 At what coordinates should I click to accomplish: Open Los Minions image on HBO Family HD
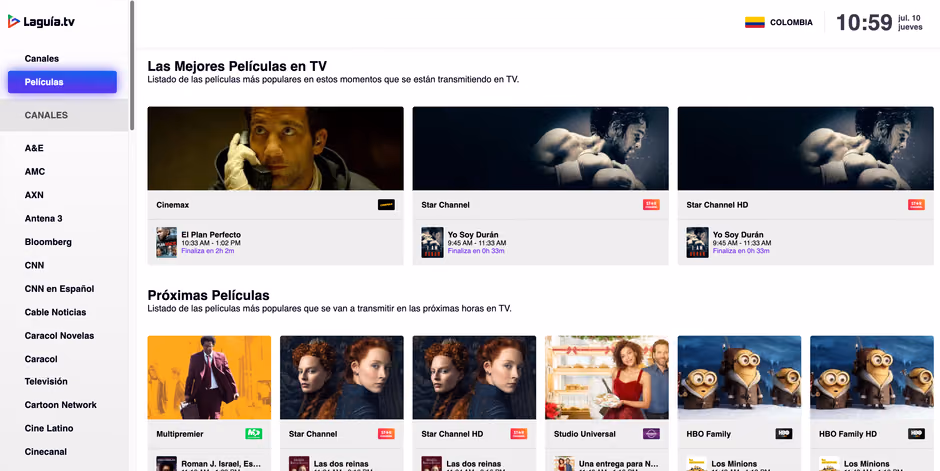point(872,378)
